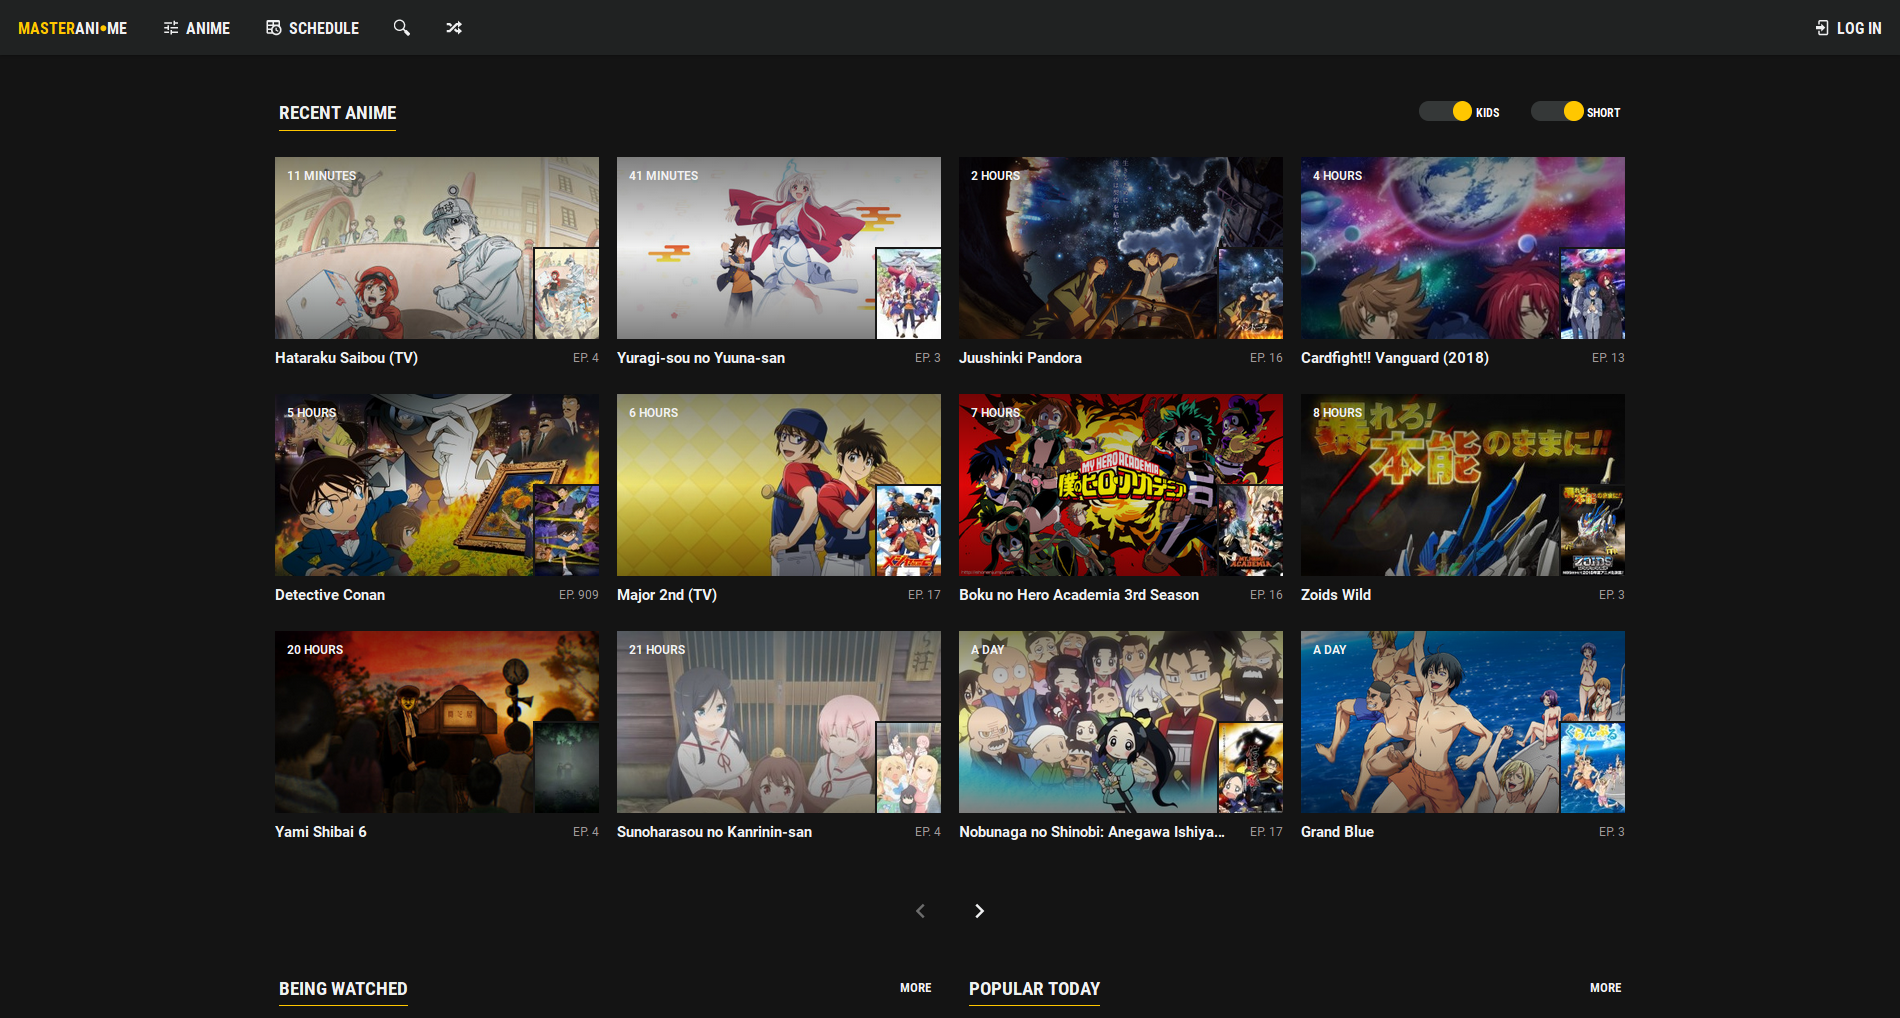Image resolution: width=1900 pixels, height=1018 pixels.
Task: Open Hataraku Saibou (TV) thumbnail
Action: click(437, 248)
